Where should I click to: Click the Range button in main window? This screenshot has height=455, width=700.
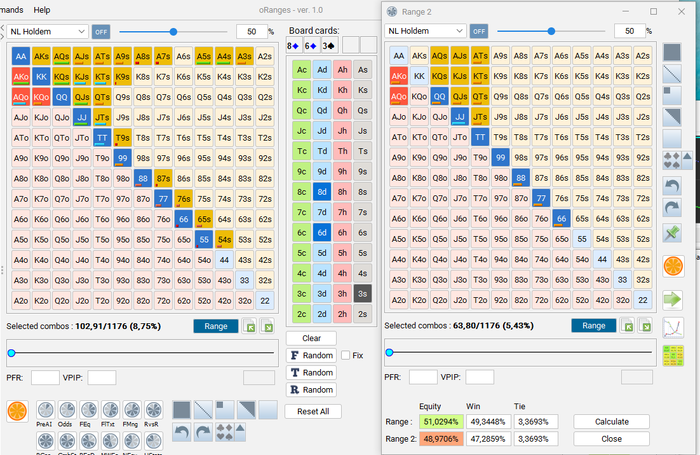pos(216,326)
